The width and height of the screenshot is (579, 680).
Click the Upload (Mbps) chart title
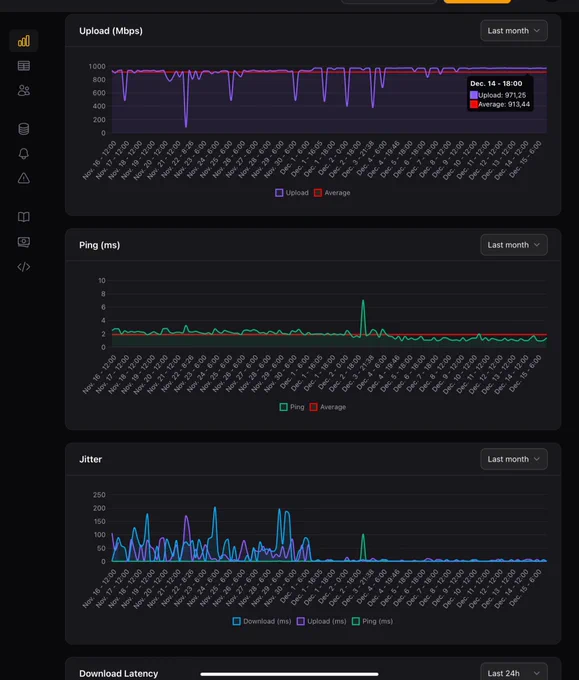111,31
